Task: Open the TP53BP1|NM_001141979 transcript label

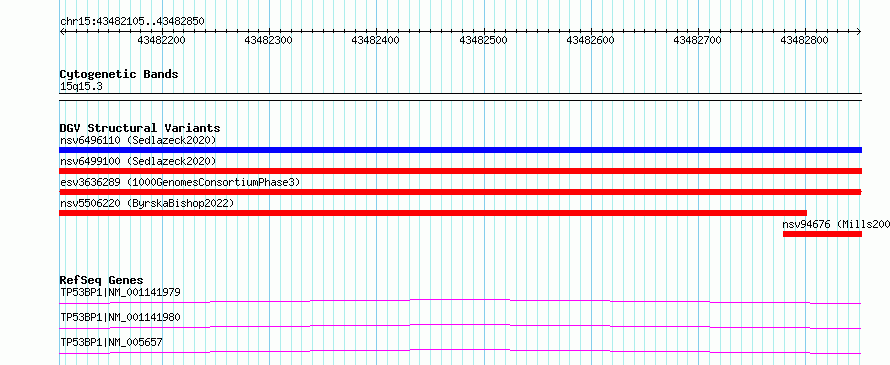Action: (x=120, y=293)
